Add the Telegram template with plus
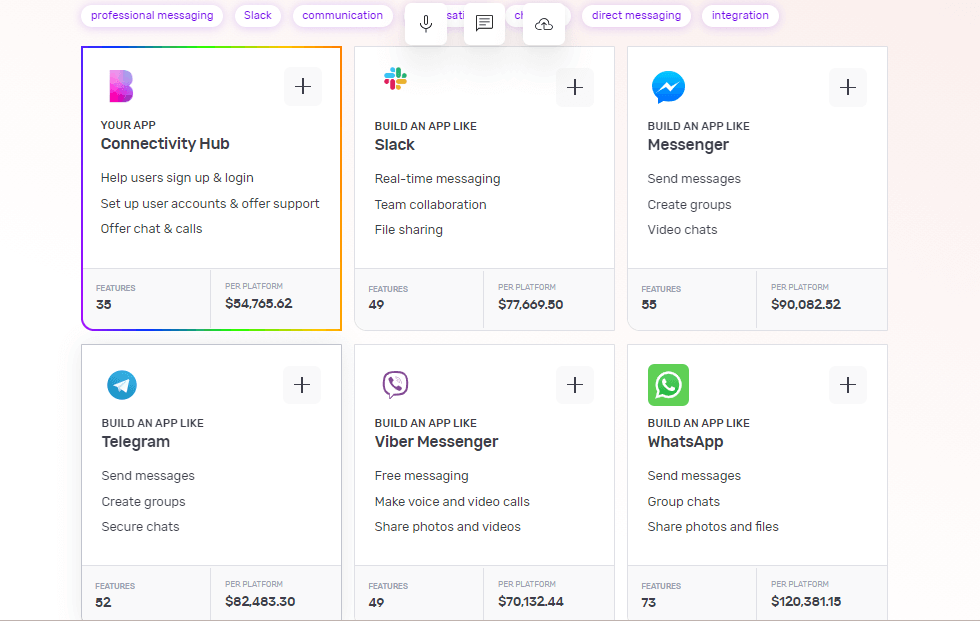 coord(302,385)
